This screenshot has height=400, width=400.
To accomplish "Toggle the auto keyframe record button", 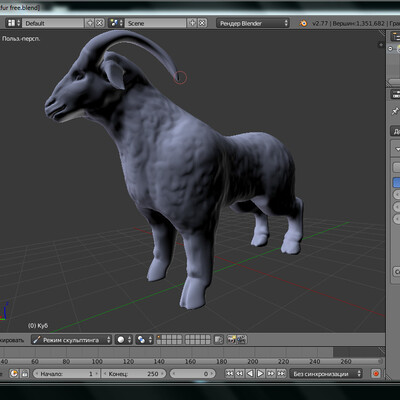I will 376,374.
